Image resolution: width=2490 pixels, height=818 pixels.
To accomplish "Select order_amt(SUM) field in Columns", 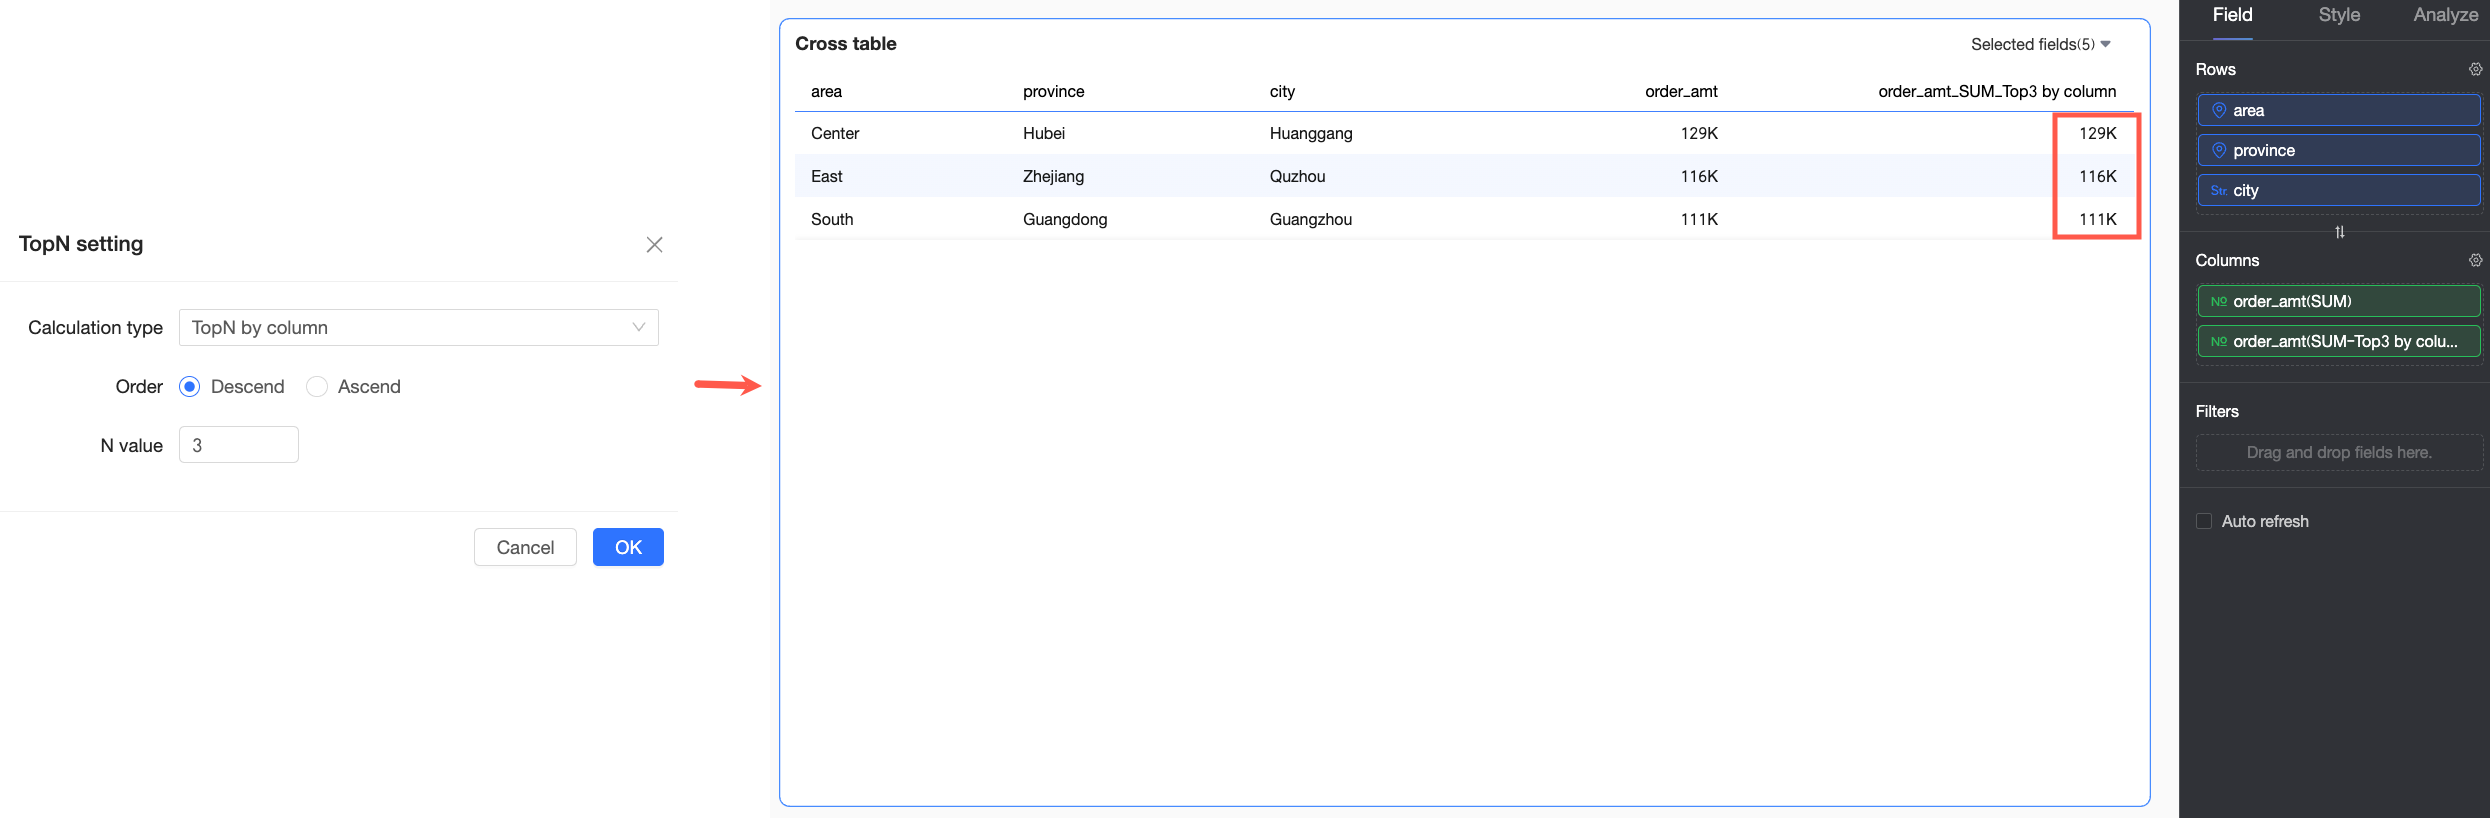I will (2339, 301).
